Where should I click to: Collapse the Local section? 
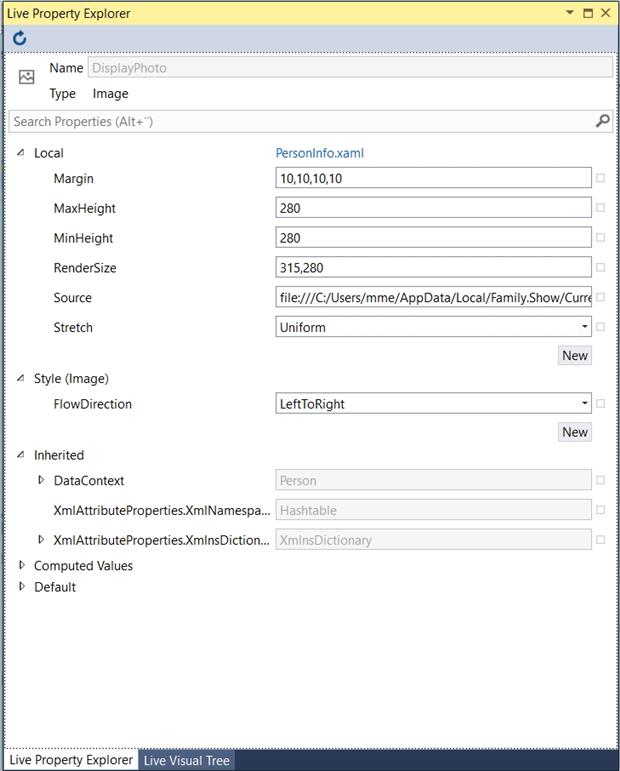point(21,153)
